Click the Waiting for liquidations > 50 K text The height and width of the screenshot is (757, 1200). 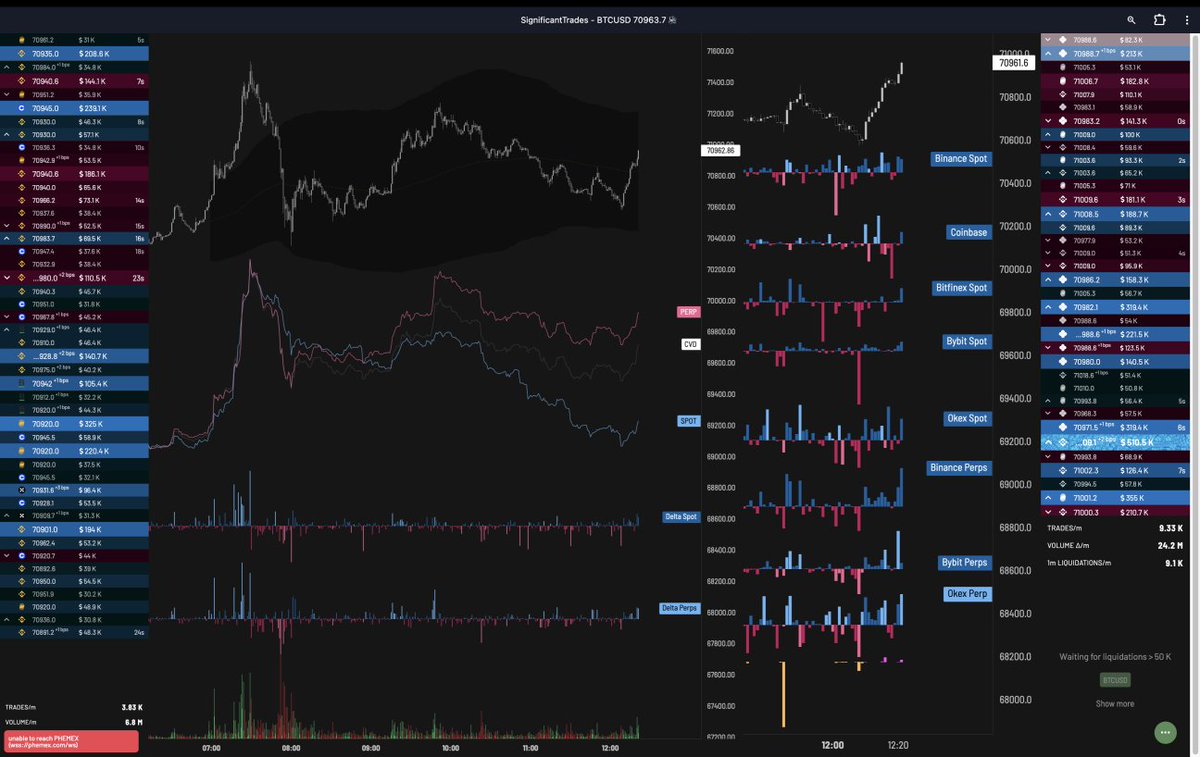(1114, 657)
